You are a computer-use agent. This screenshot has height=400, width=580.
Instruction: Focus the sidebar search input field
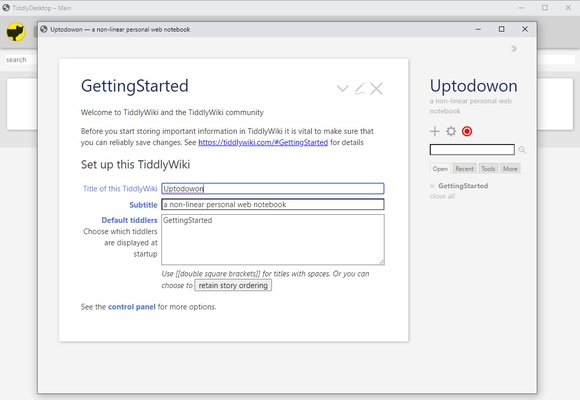point(472,149)
